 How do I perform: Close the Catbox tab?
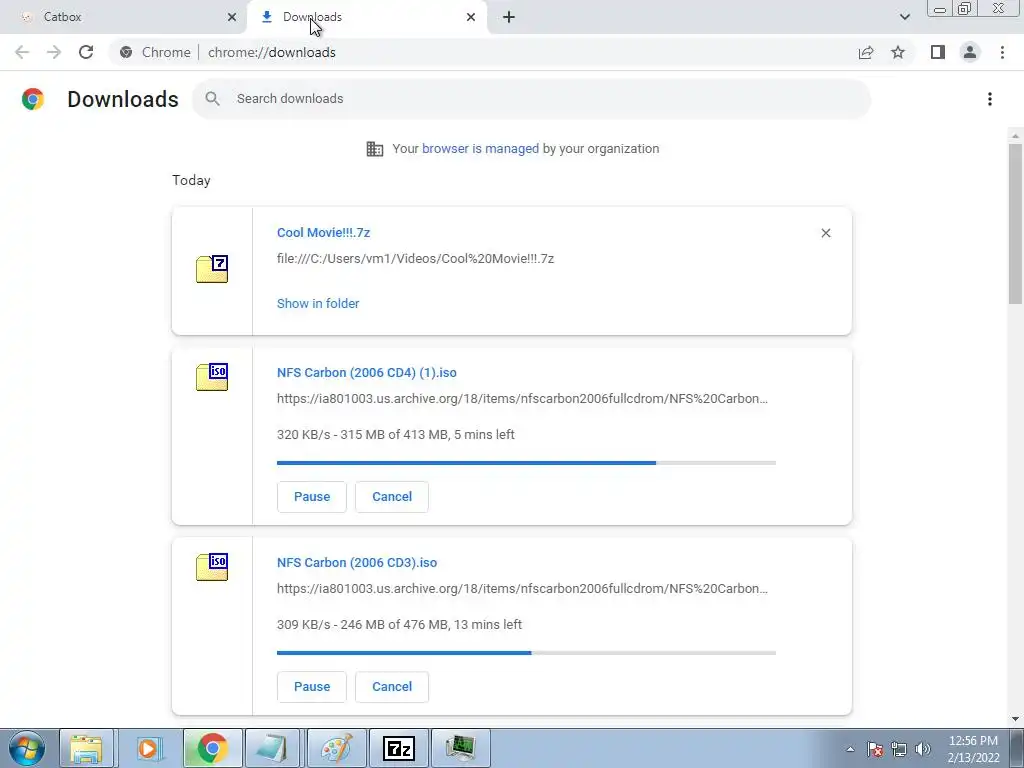tap(232, 17)
